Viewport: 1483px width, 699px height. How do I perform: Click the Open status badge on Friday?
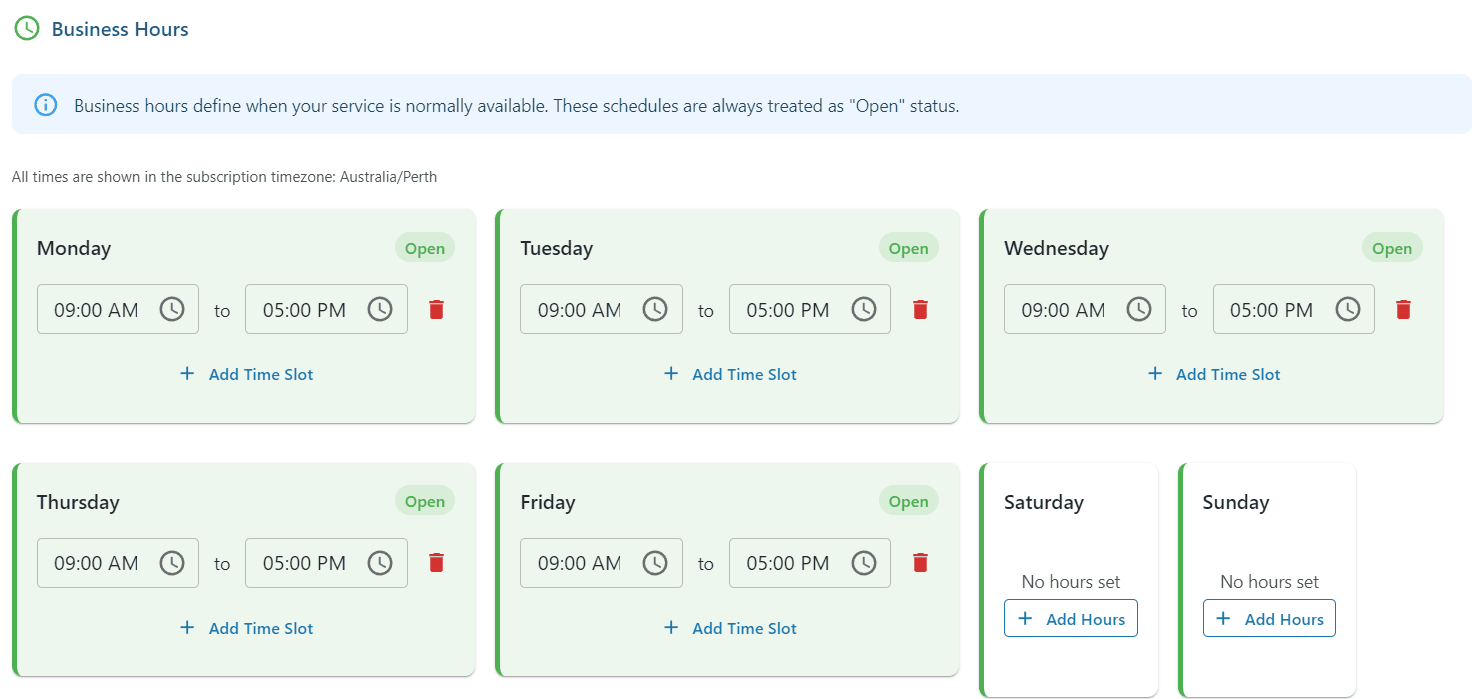pyautogui.click(x=908, y=502)
